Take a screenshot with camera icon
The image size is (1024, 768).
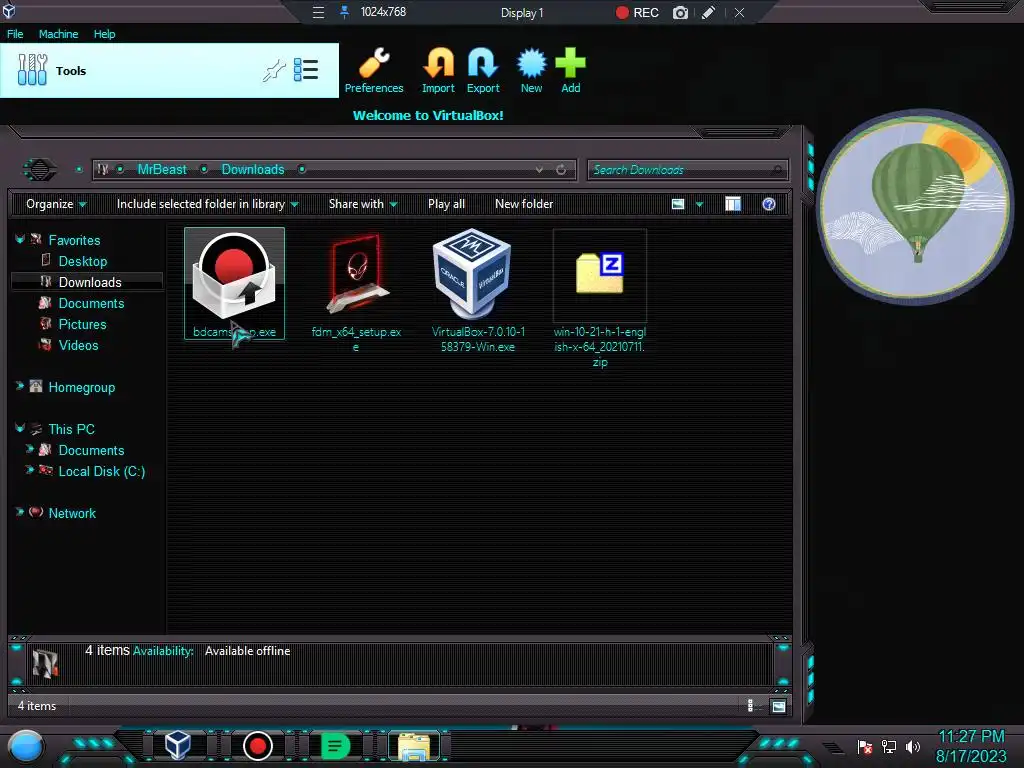(680, 12)
